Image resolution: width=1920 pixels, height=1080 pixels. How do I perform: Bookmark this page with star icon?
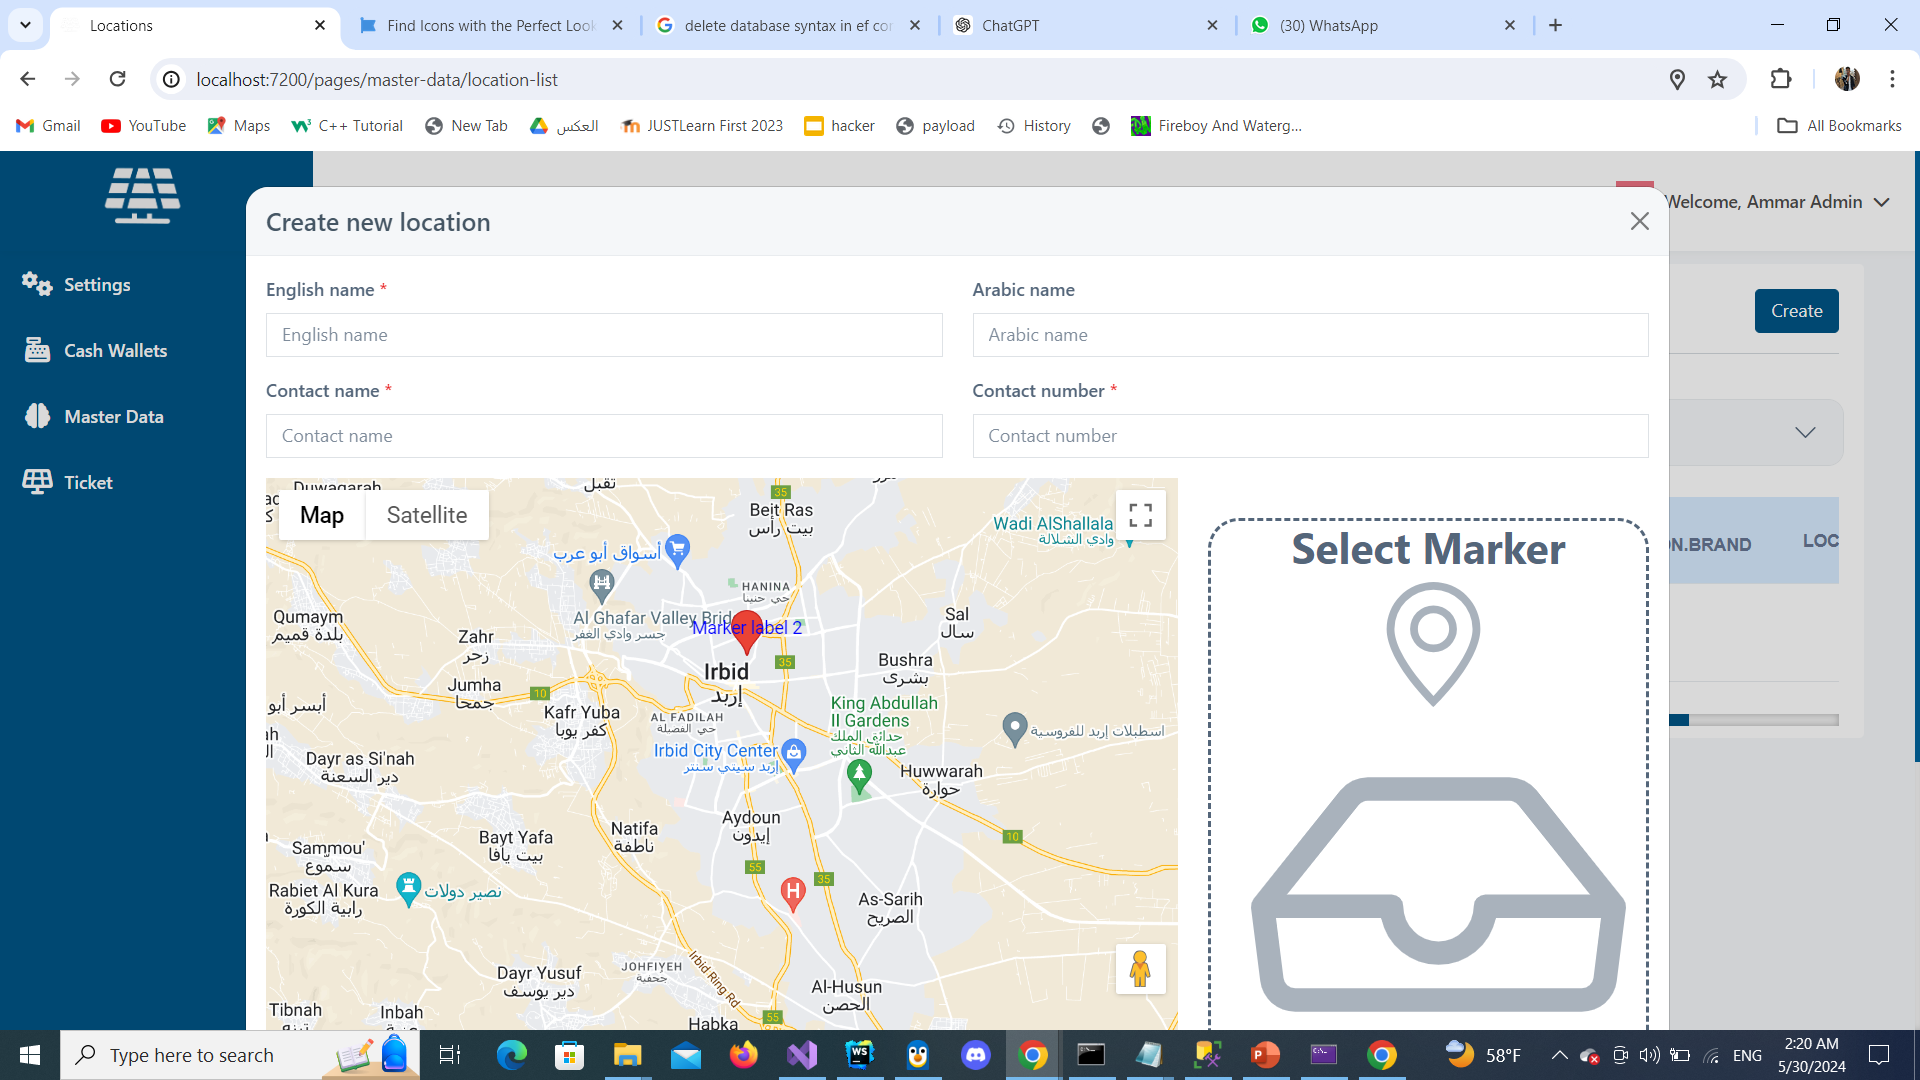(1717, 80)
